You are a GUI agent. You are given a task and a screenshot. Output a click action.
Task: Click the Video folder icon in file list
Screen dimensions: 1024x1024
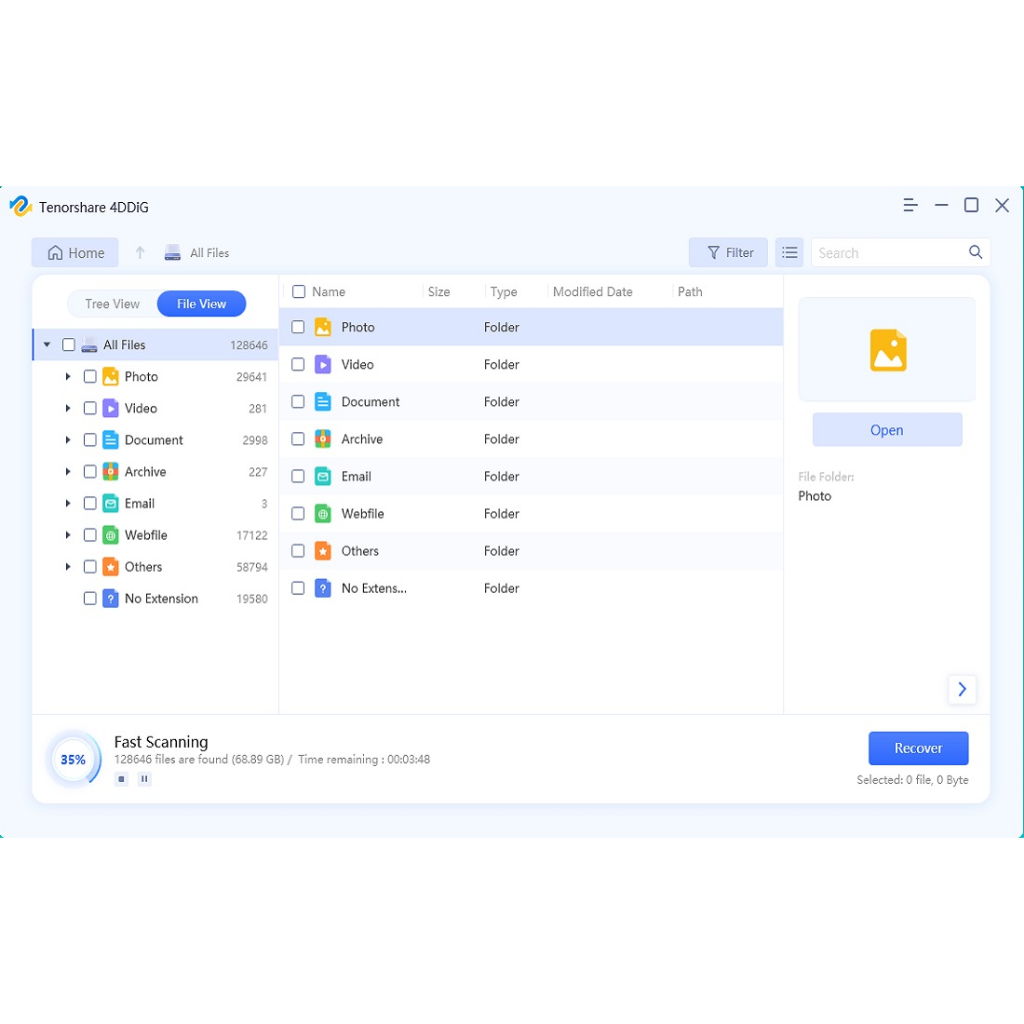pos(323,365)
